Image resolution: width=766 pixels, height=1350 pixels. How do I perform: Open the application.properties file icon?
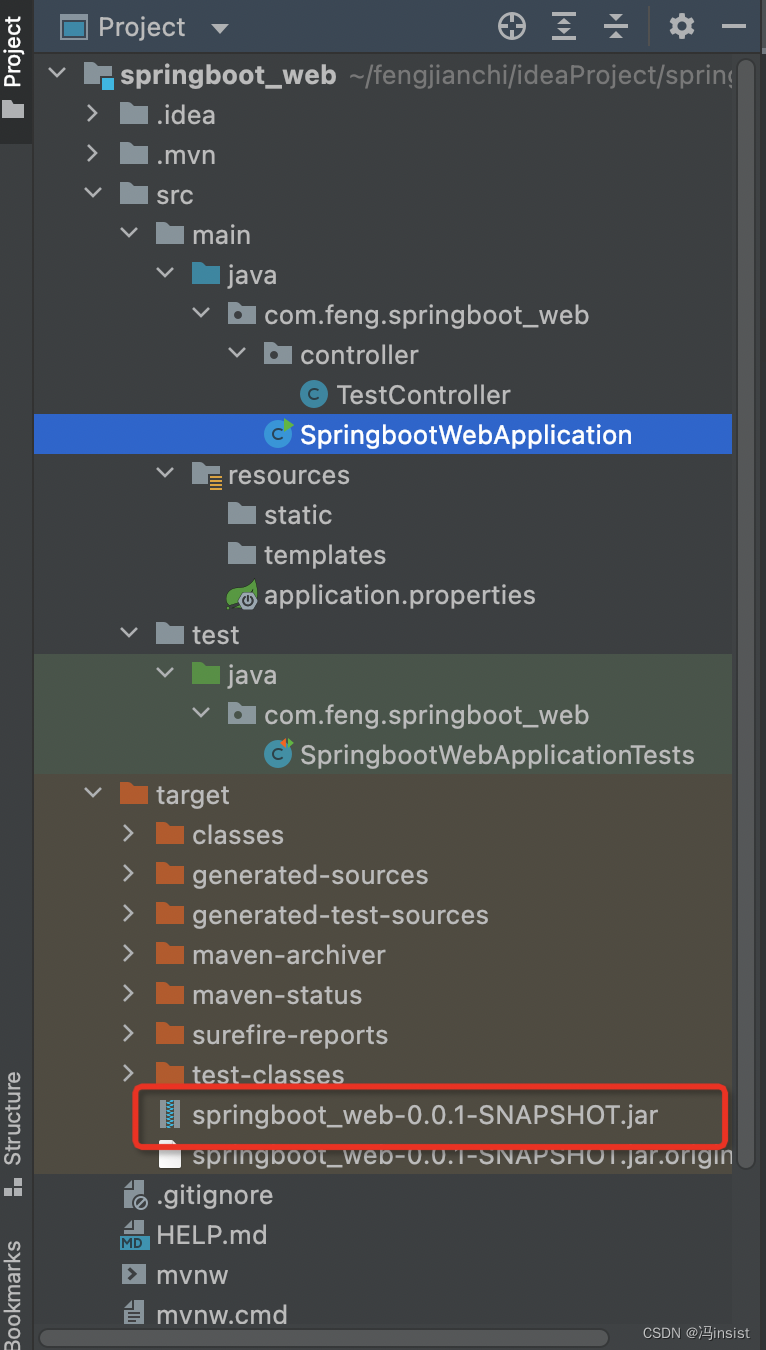(x=241, y=594)
